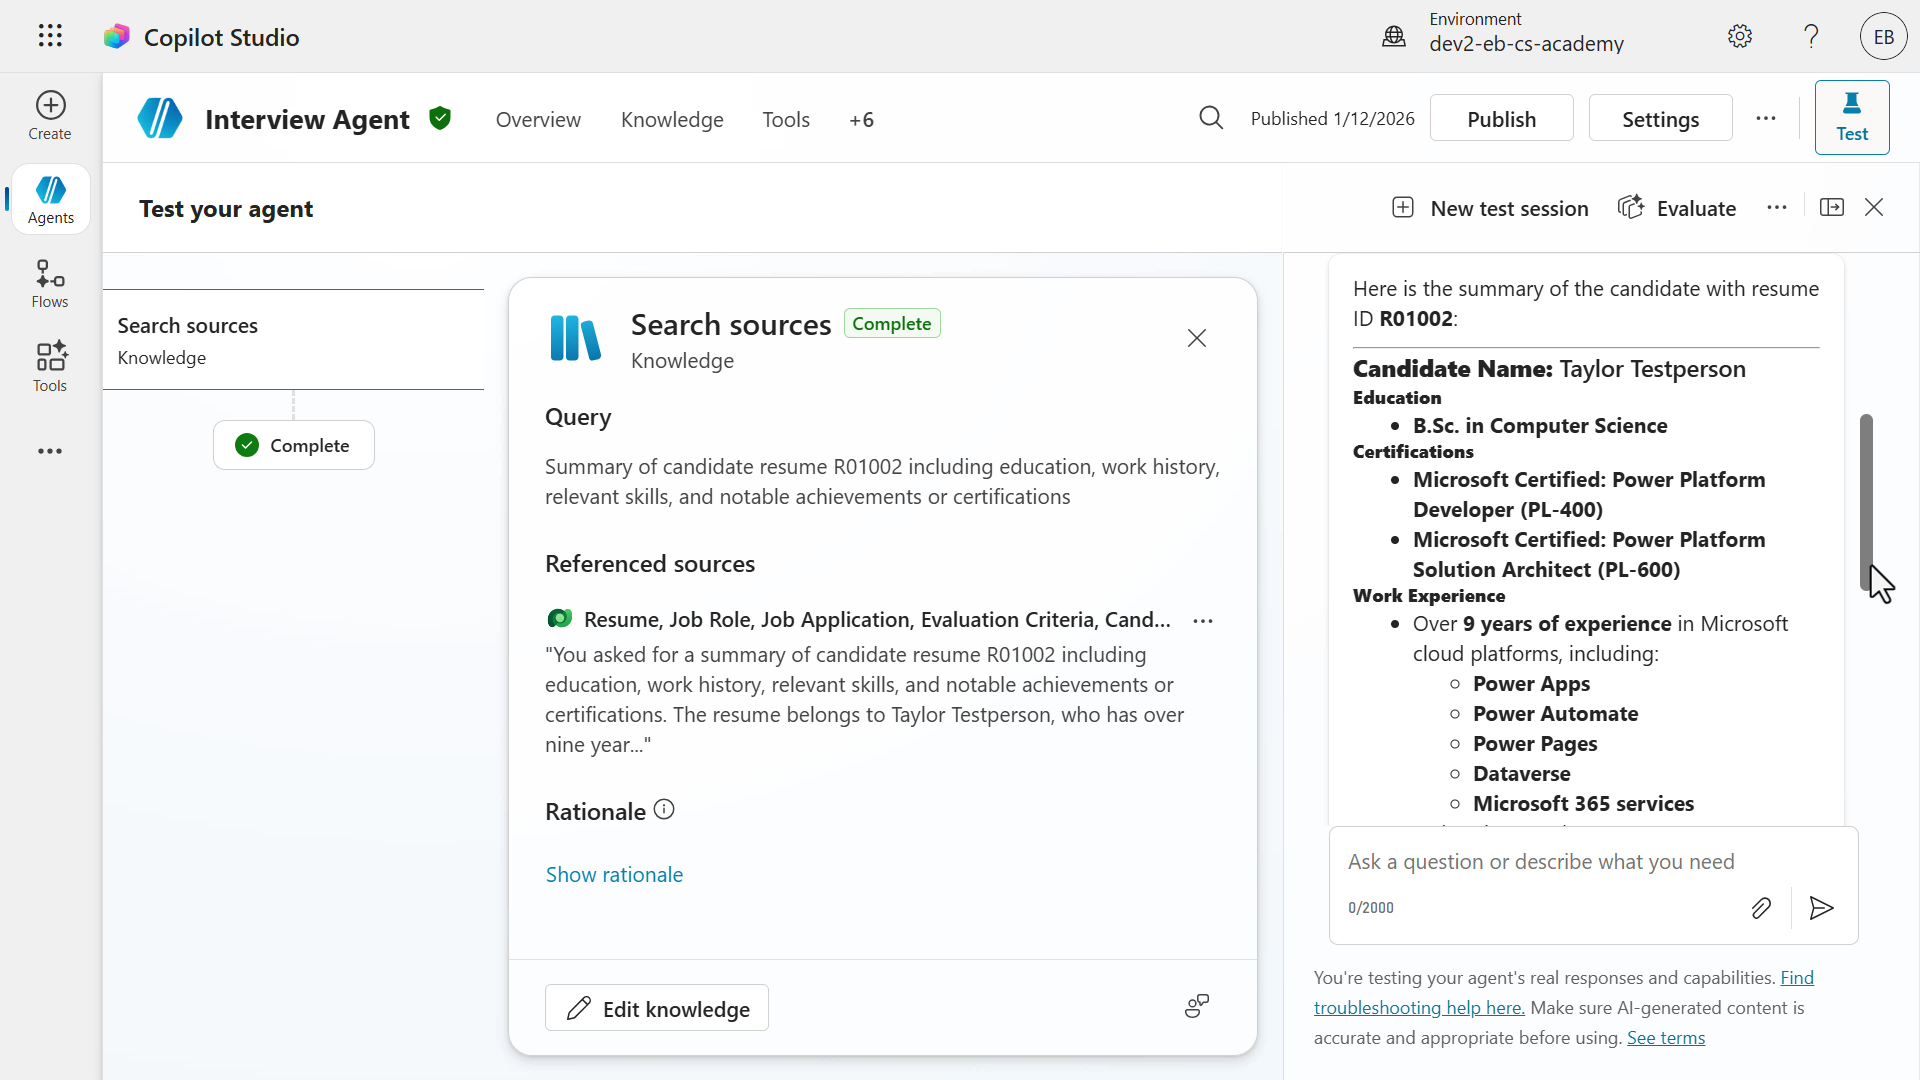Toggle the side panel layout icon
The image size is (1920, 1080).
coord(1832,207)
